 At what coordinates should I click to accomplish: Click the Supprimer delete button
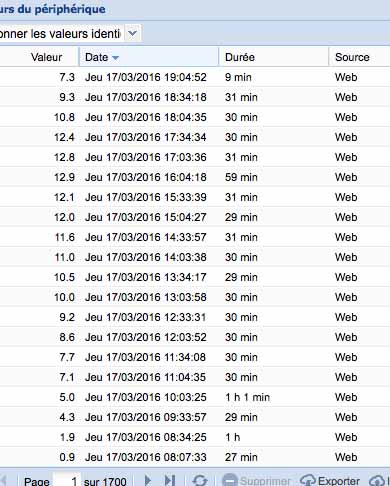click(256, 480)
